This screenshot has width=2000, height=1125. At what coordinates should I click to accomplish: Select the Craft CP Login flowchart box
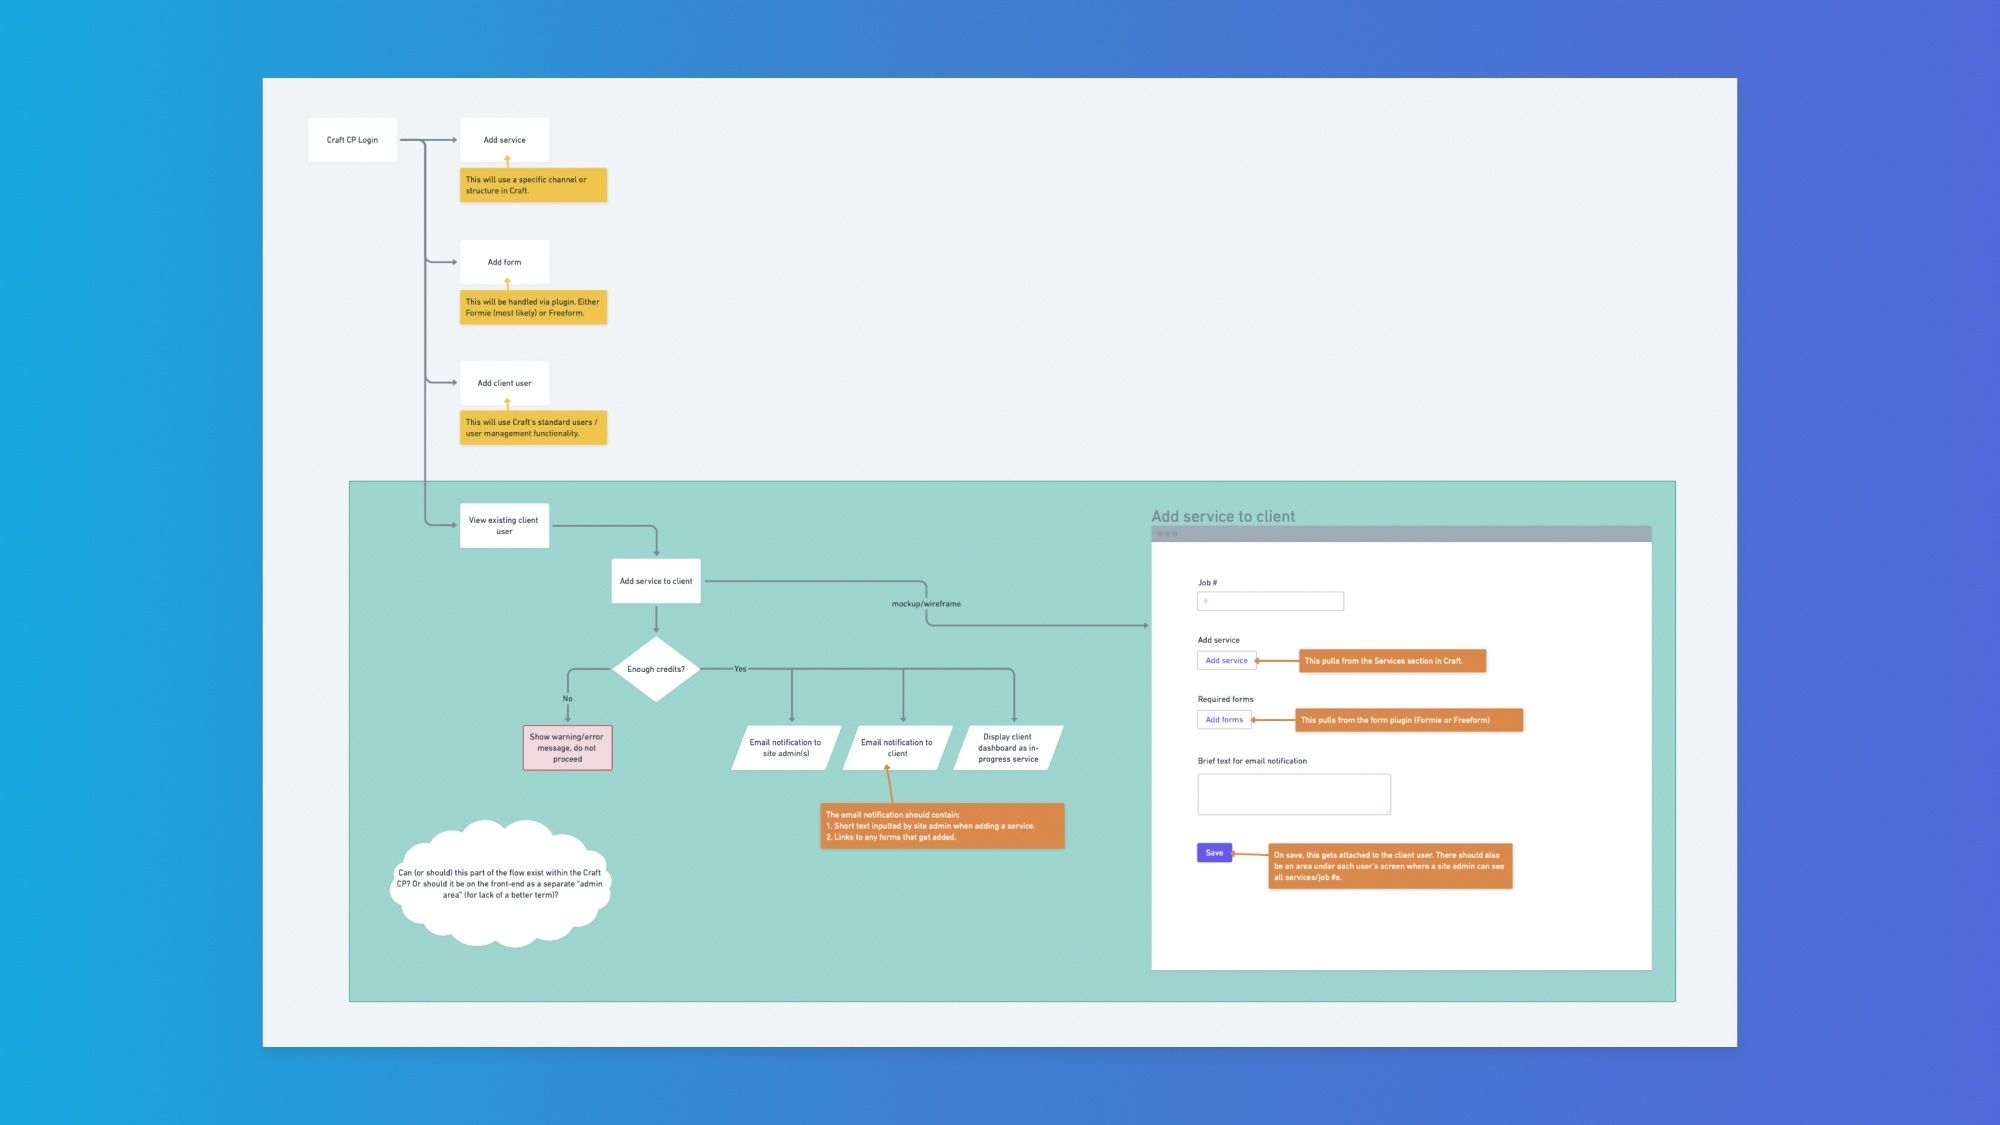352,140
